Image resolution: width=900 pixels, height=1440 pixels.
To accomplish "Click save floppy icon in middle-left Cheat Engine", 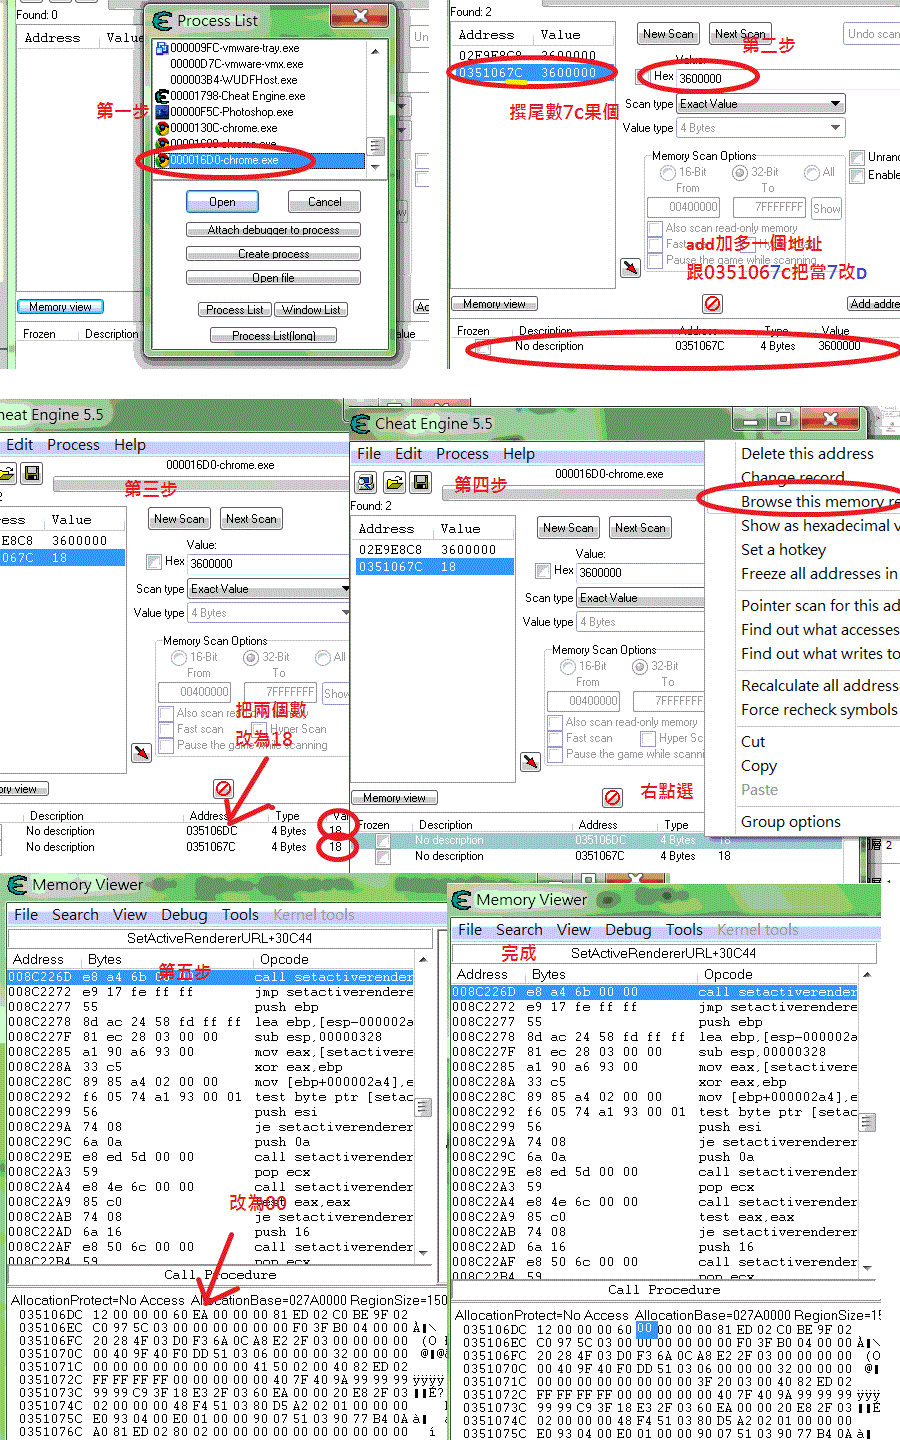I will pyautogui.click(x=31, y=472).
